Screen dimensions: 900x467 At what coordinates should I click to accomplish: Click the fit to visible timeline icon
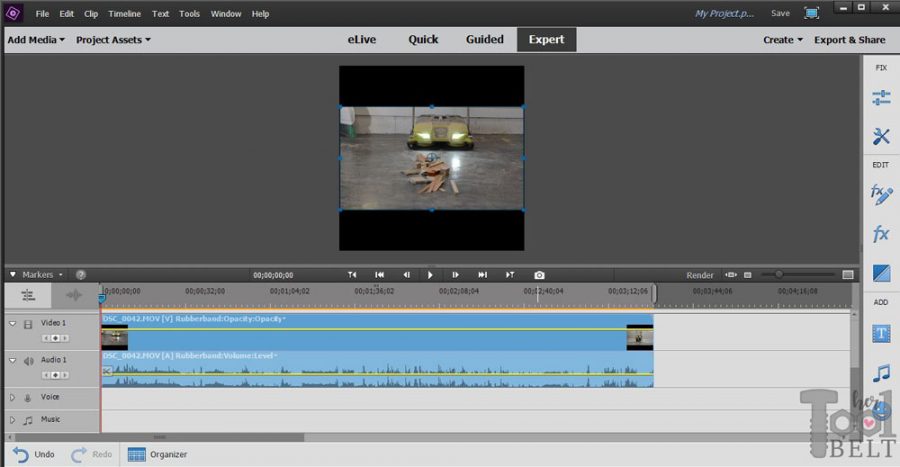point(731,275)
